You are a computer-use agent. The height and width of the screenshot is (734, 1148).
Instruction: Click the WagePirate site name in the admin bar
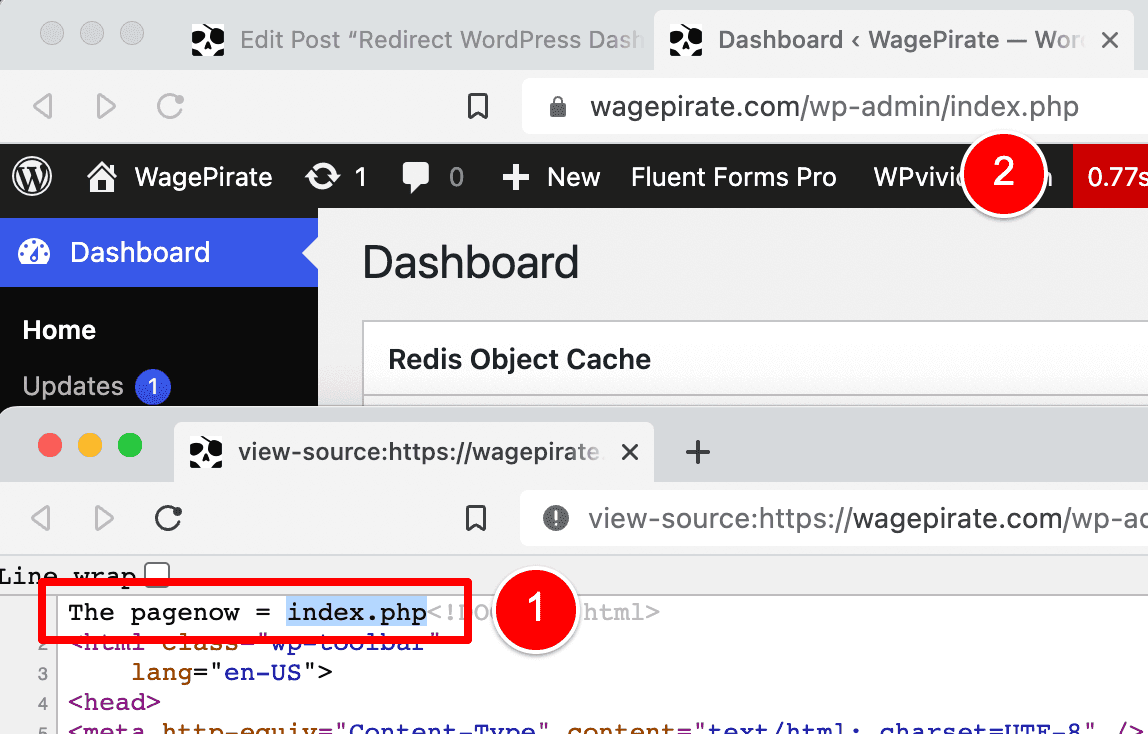(x=204, y=177)
